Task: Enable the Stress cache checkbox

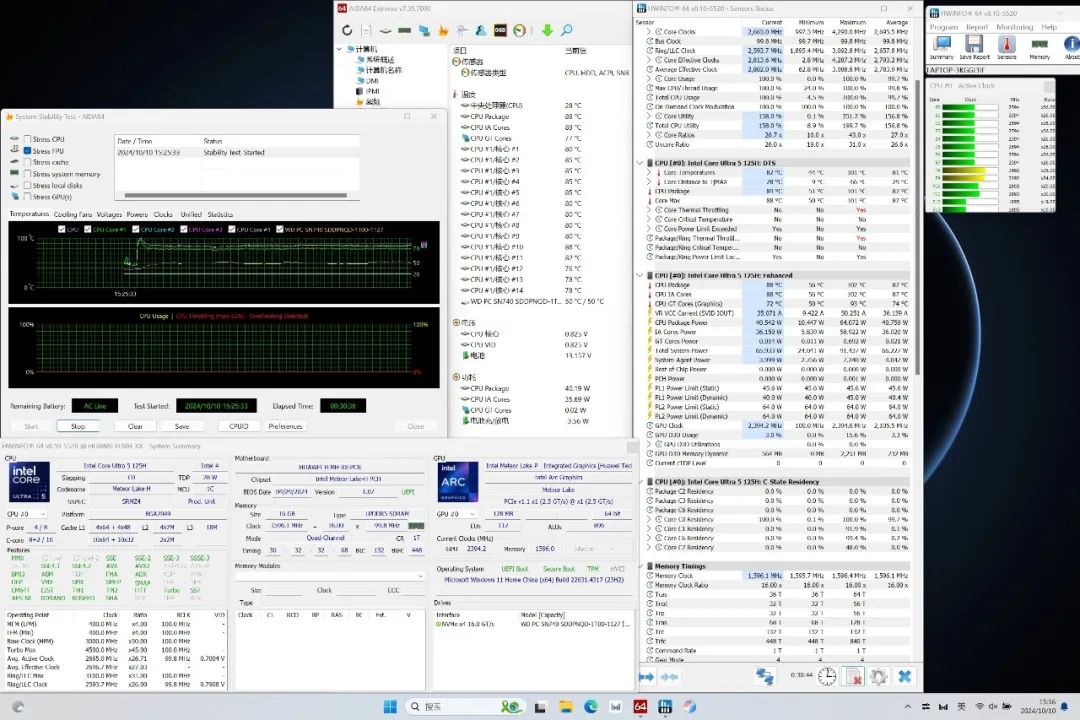Action: point(28,163)
